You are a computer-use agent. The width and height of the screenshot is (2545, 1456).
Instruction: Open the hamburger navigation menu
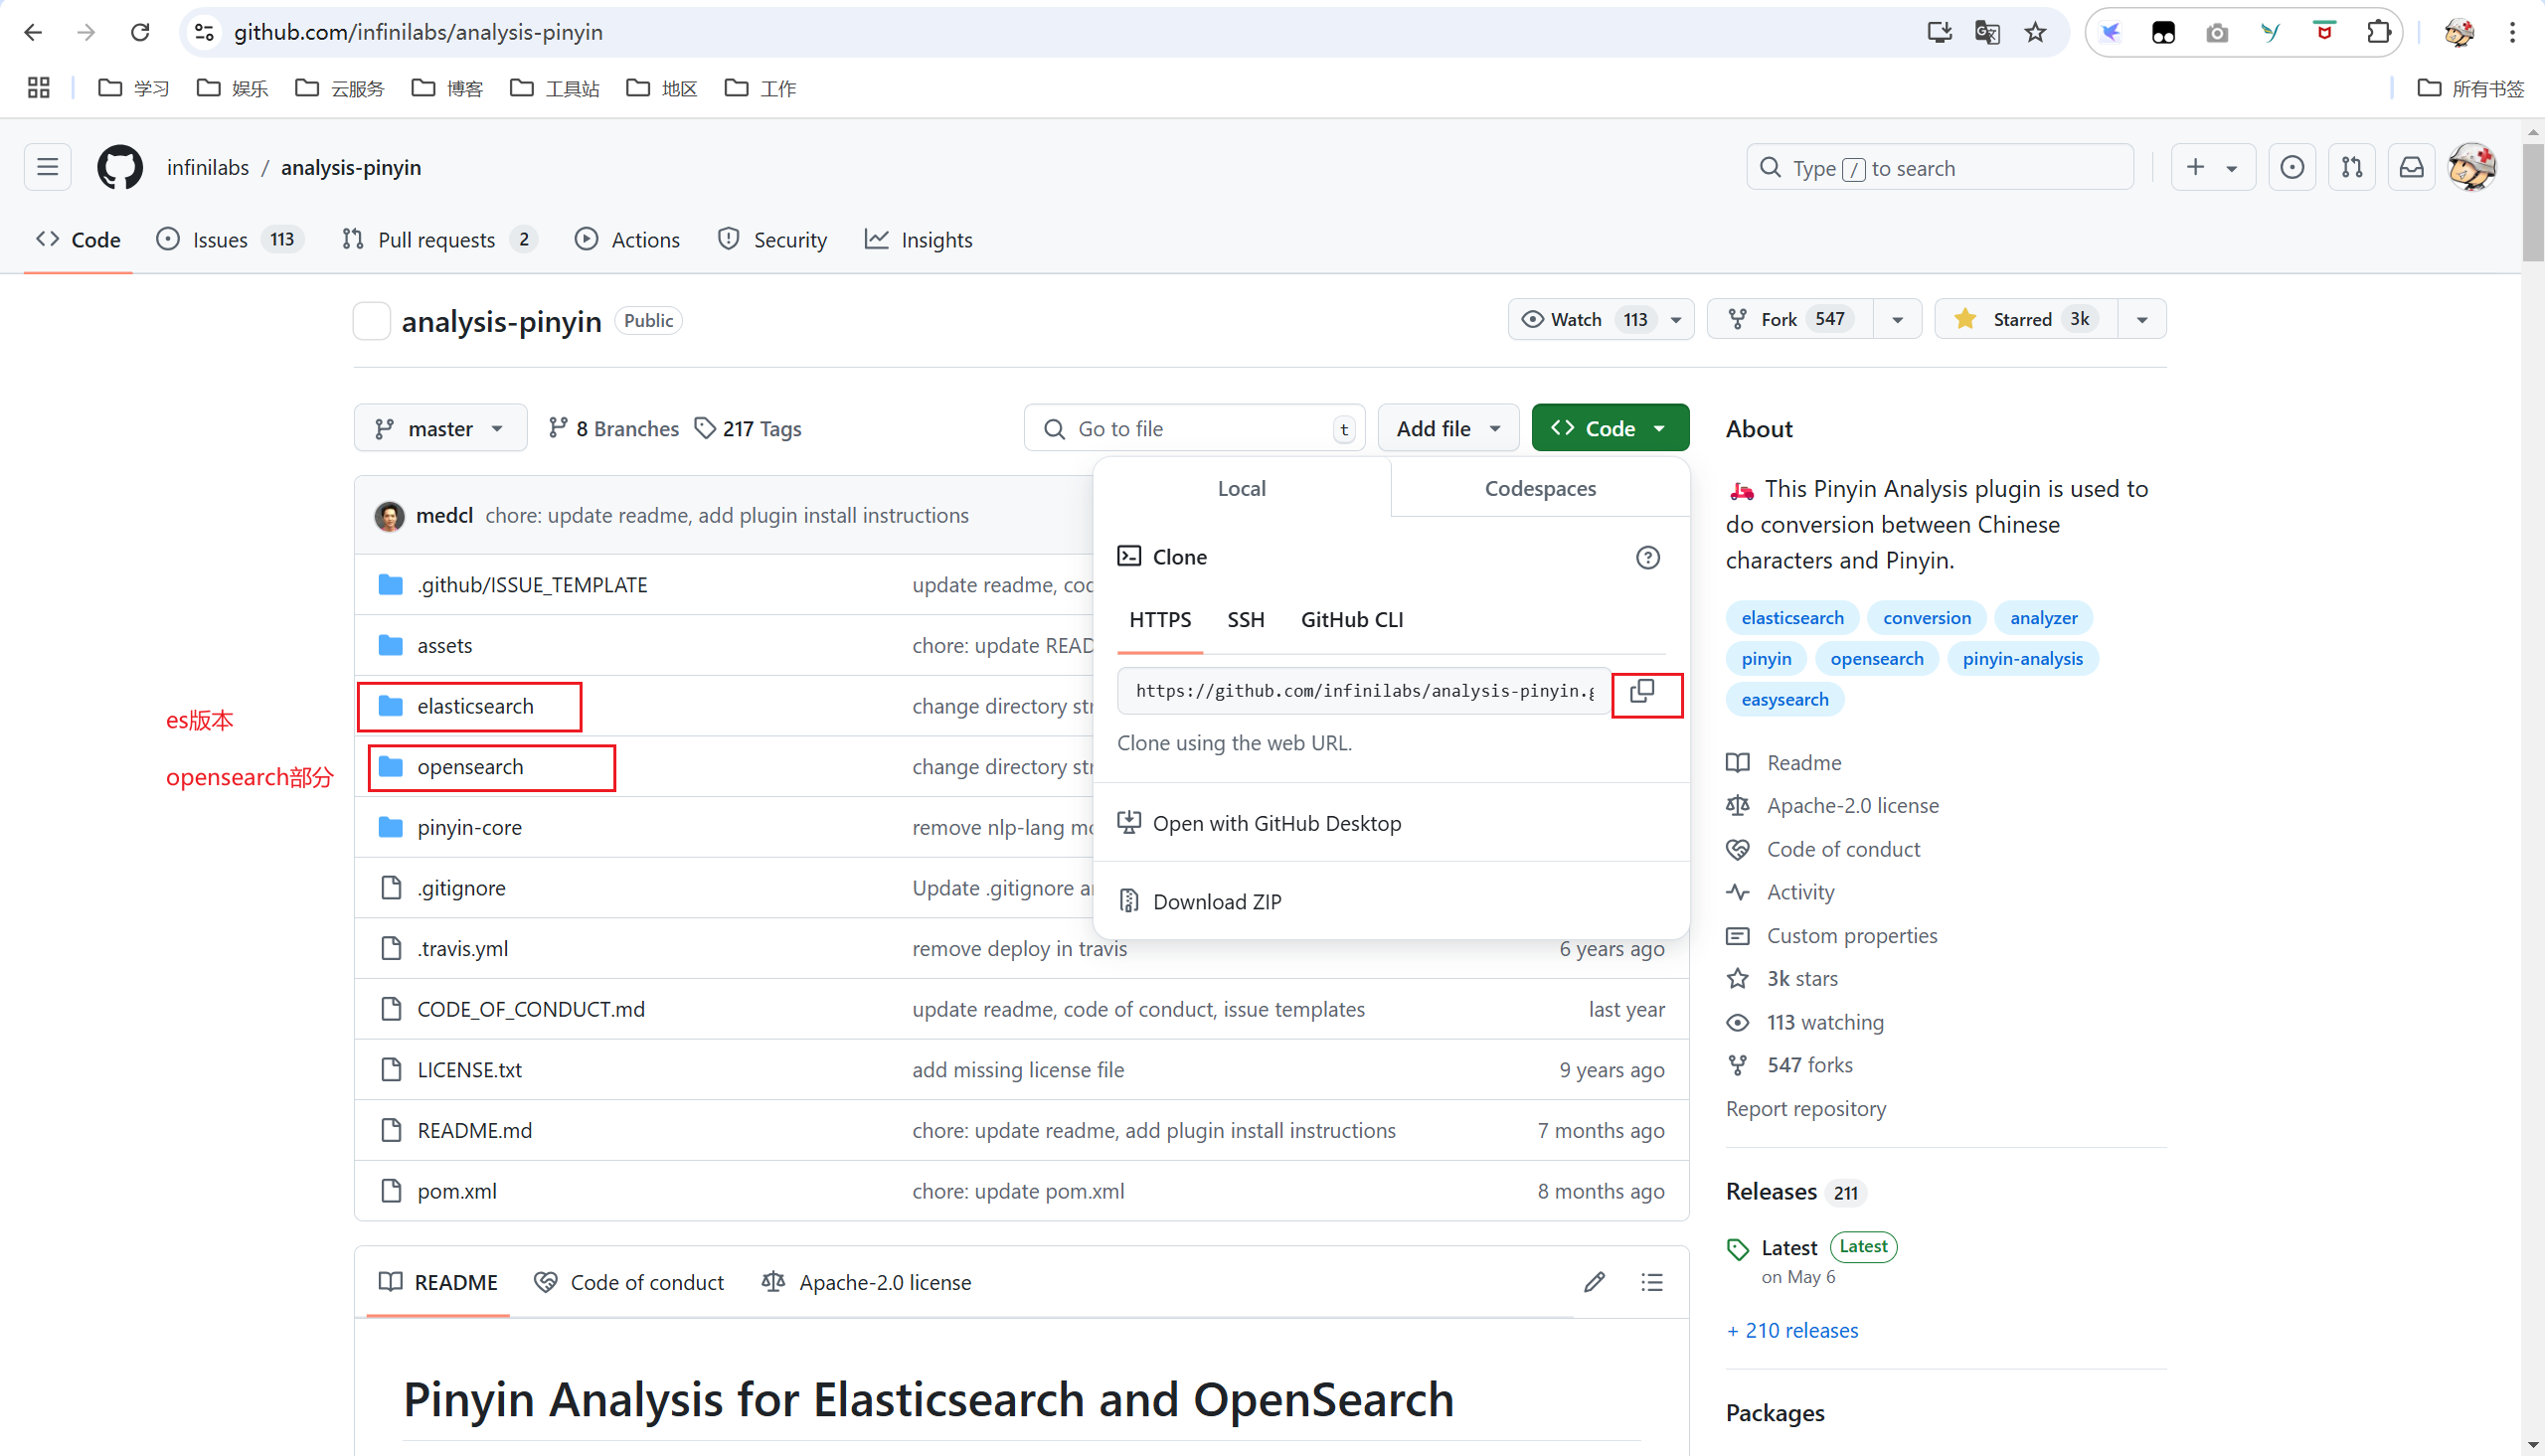(47, 167)
